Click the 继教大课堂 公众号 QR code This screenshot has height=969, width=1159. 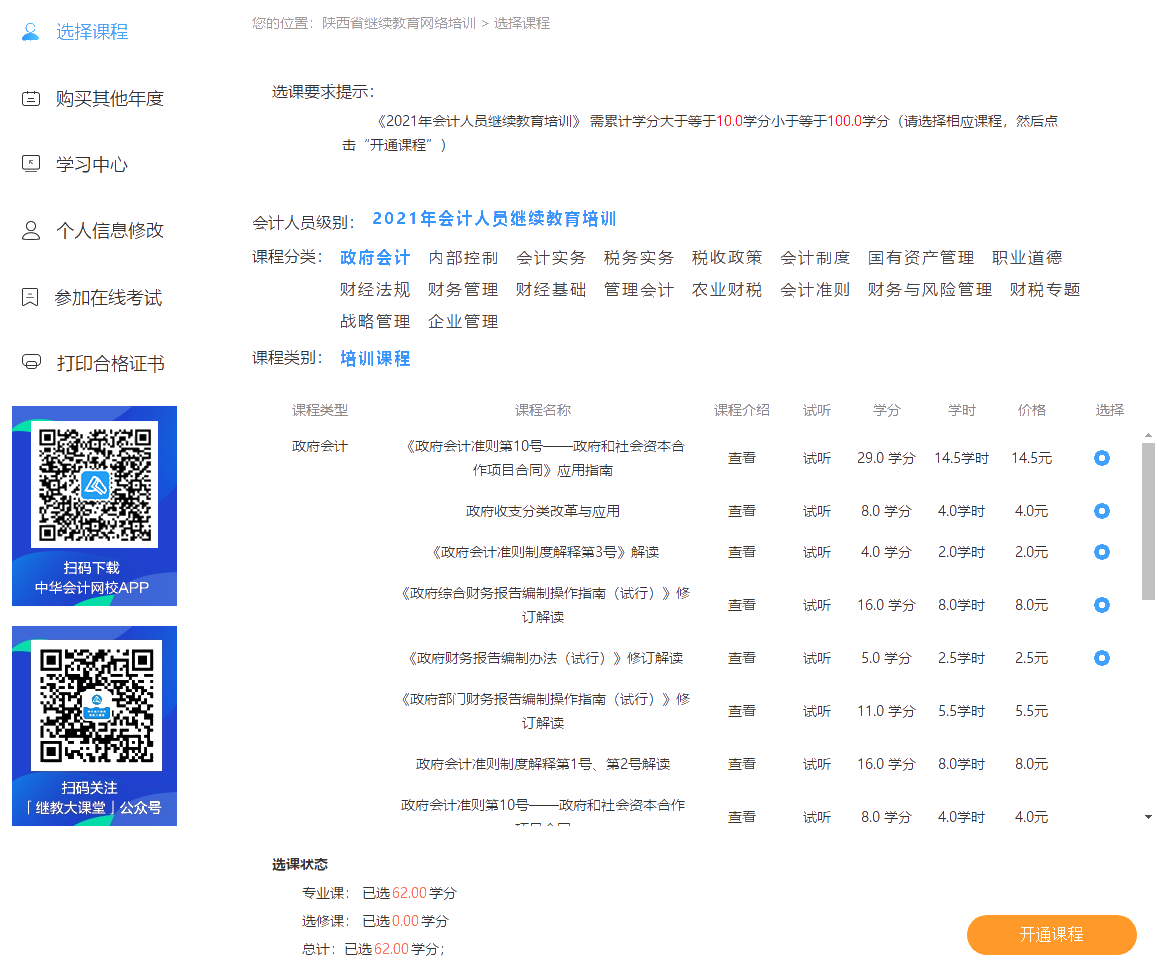(94, 705)
